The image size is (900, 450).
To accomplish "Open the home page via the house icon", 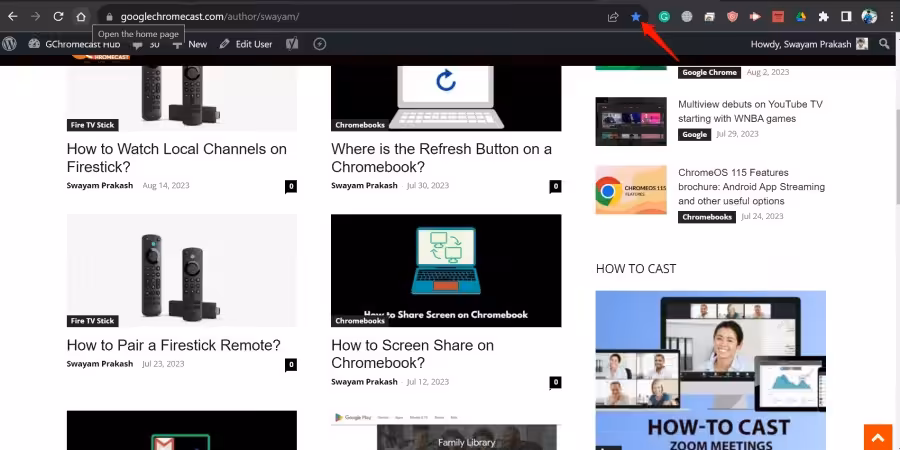I will point(81,17).
